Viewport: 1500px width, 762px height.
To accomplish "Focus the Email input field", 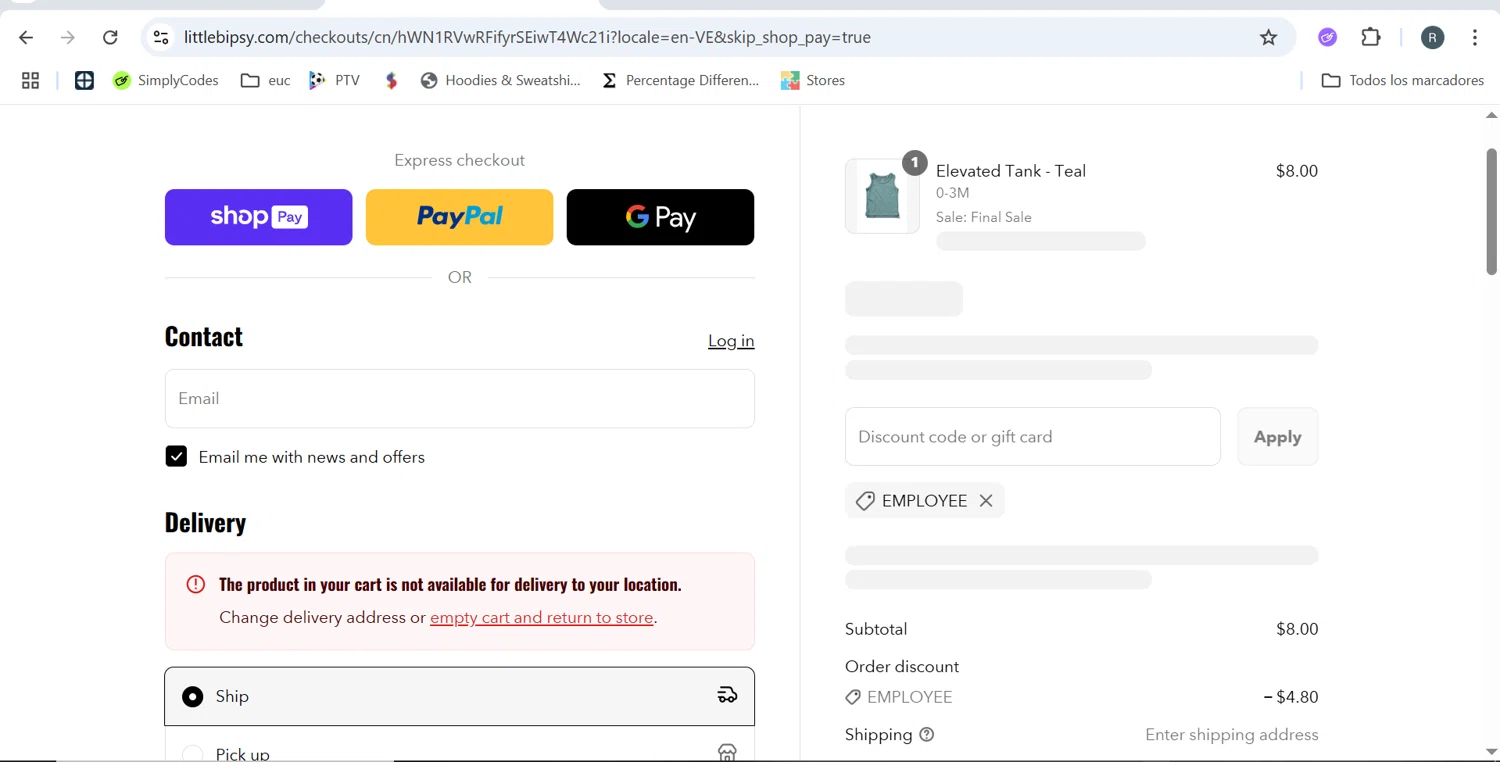I will coord(460,399).
